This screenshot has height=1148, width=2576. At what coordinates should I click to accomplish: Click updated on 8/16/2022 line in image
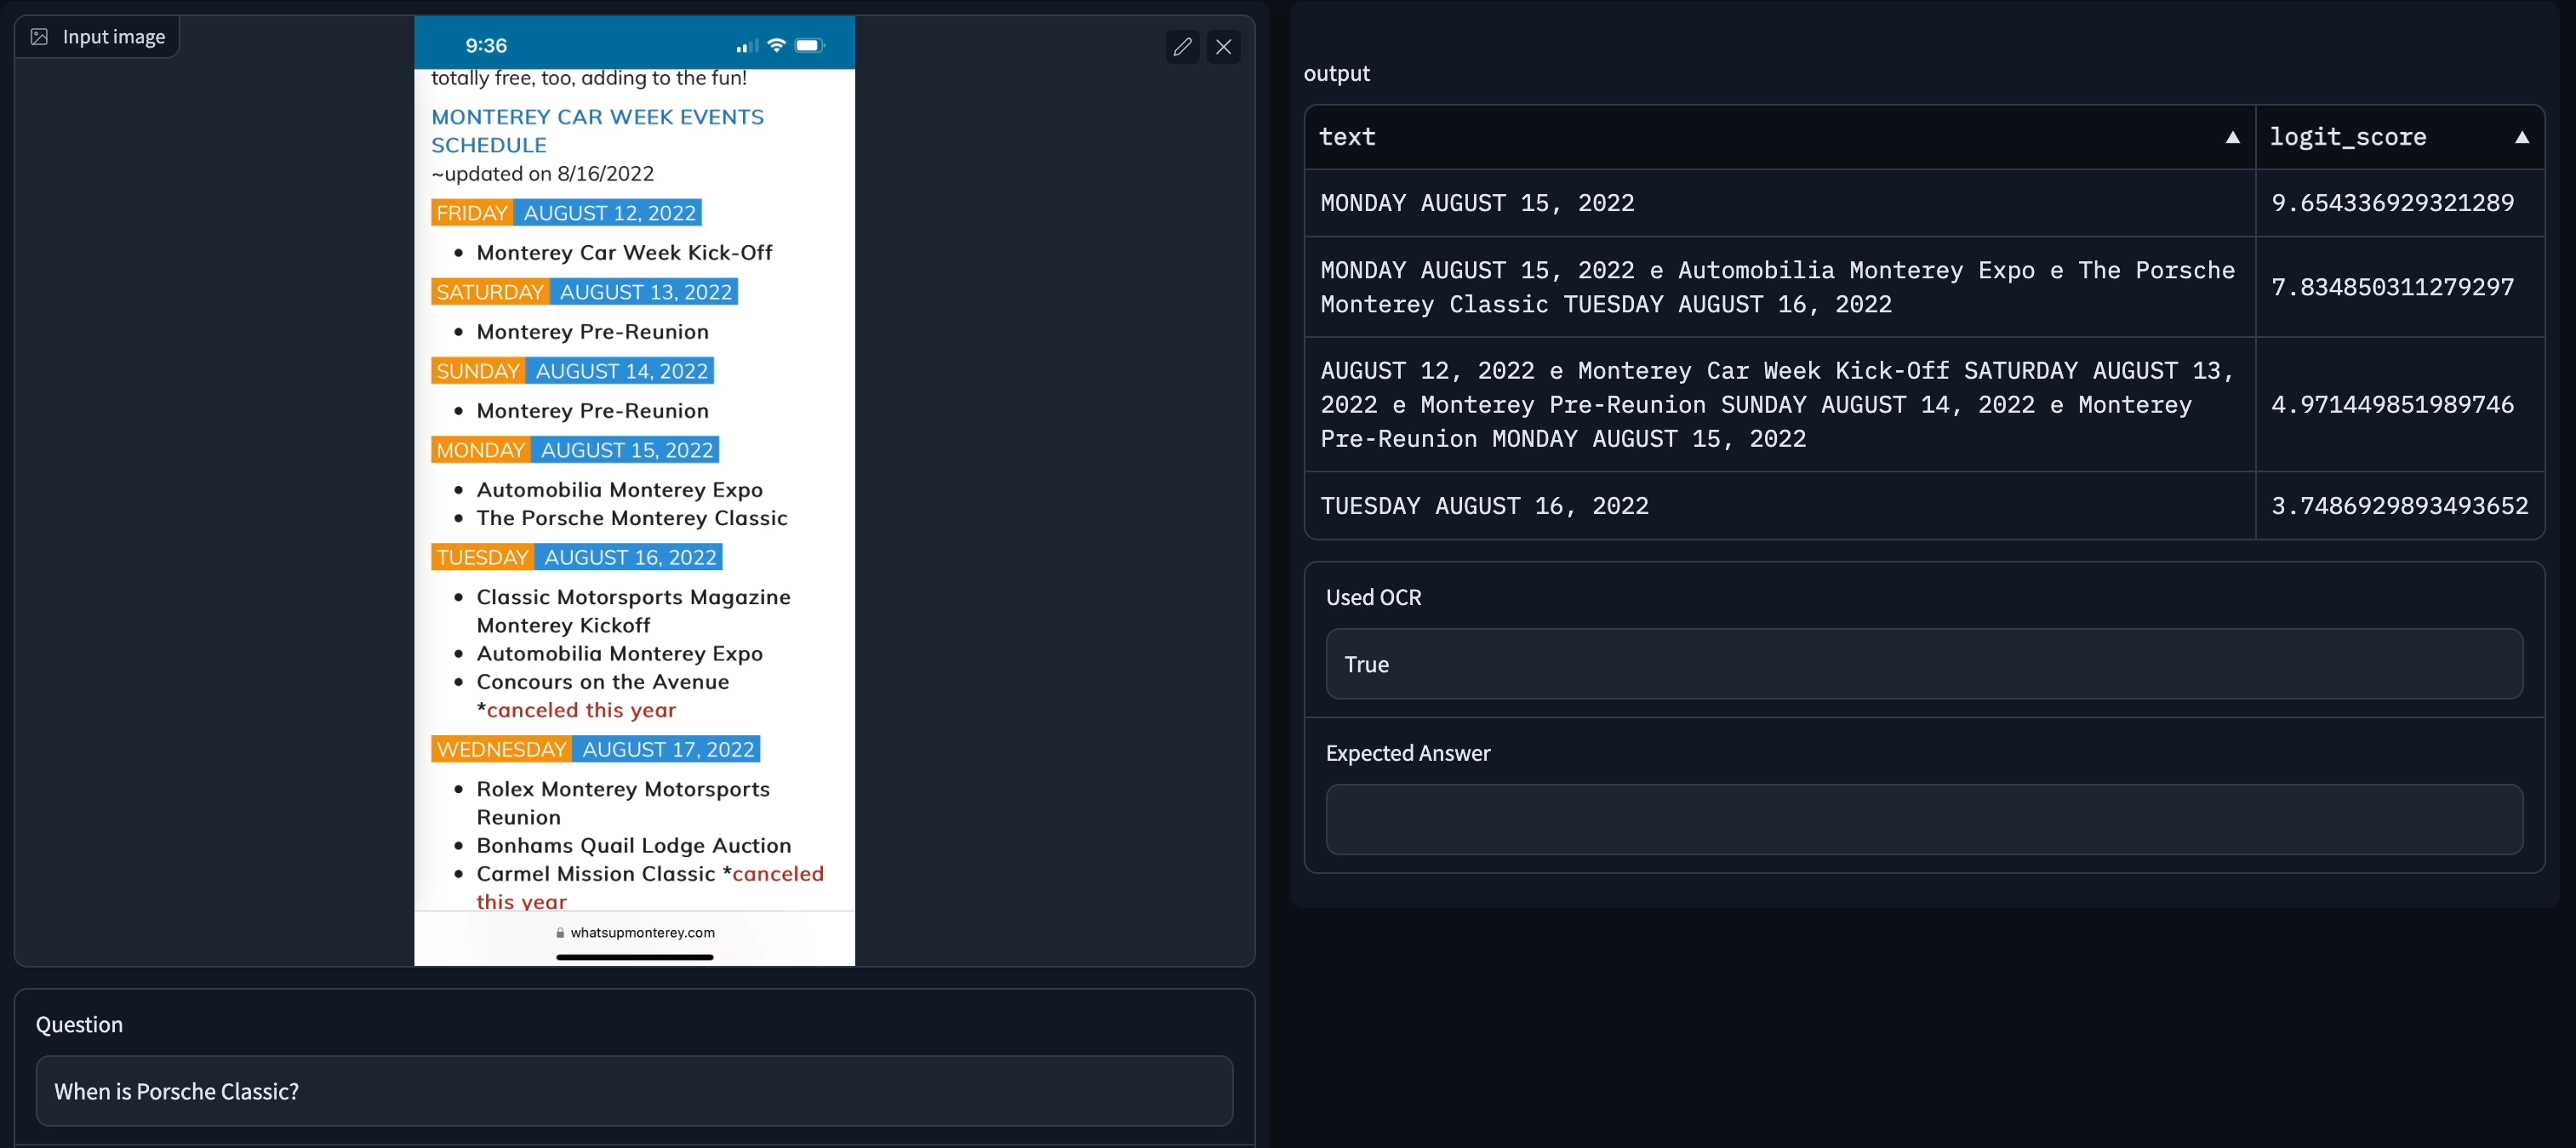pos(543,174)
